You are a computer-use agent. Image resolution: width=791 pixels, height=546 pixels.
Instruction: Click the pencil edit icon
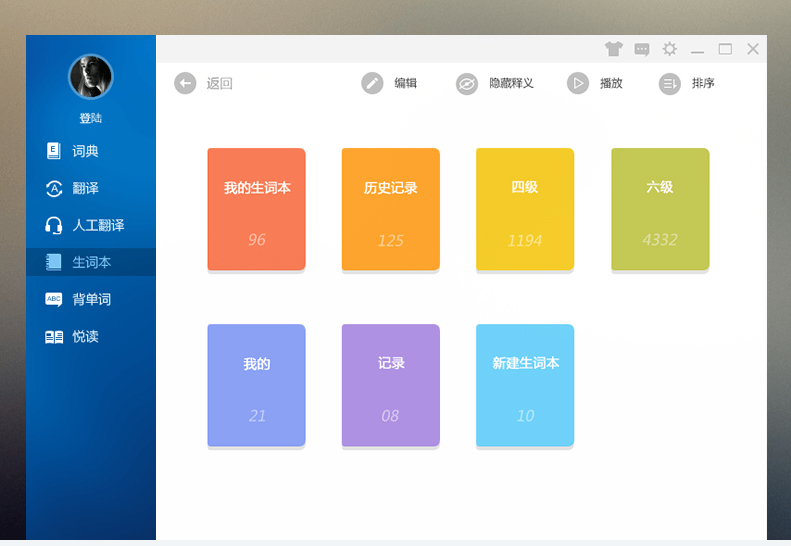(x=372, y=83)
